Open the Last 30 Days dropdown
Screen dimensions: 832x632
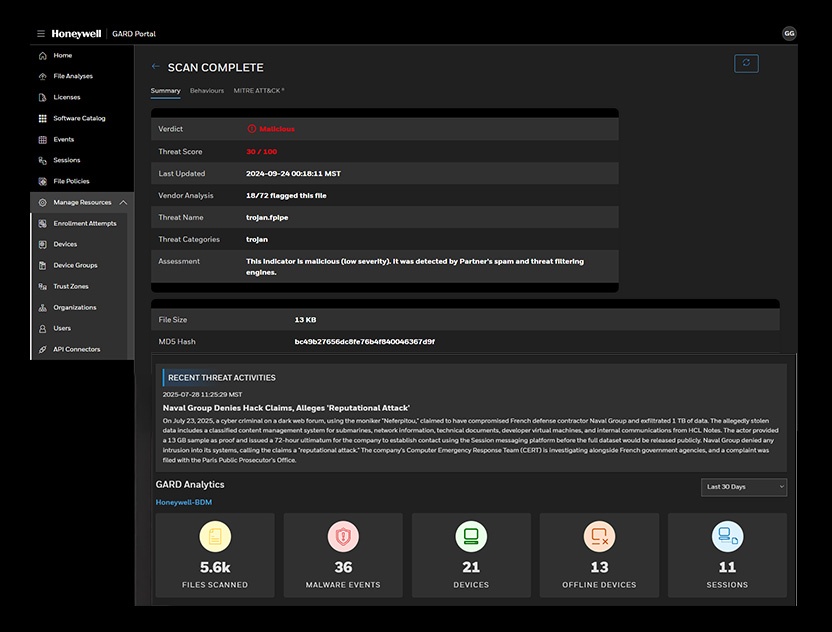tap(744, 487)
